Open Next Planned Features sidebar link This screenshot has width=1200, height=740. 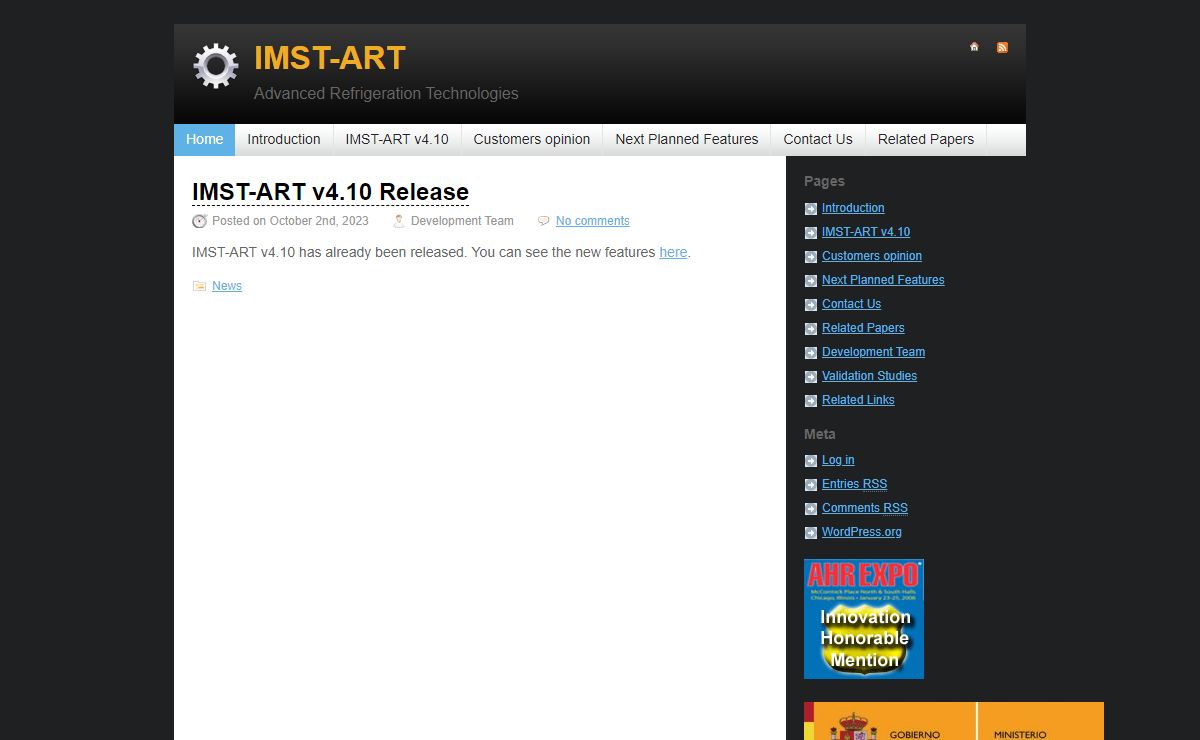[x=883, y=280]
